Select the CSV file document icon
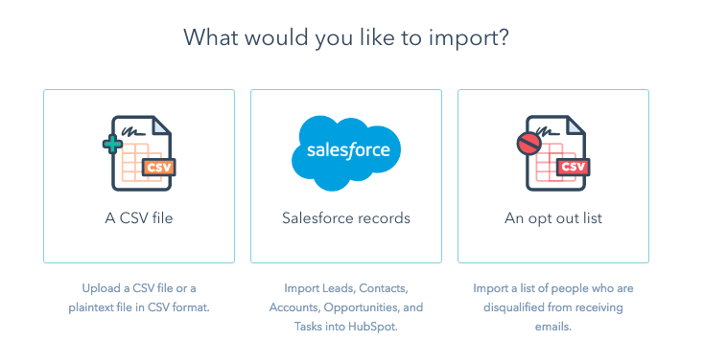 (139, 153)
